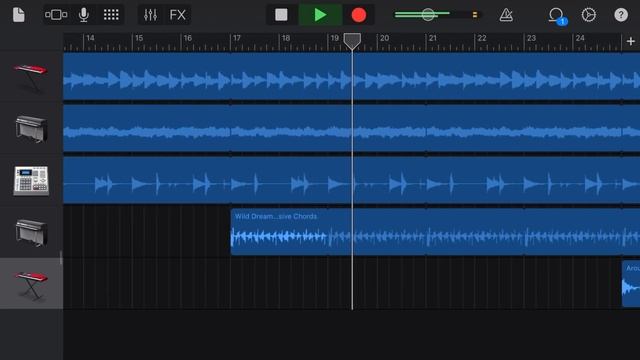The height and width of the screenshot is (360, 640).
Task: Select the playhead marker on the ruler
Action: 352,41
